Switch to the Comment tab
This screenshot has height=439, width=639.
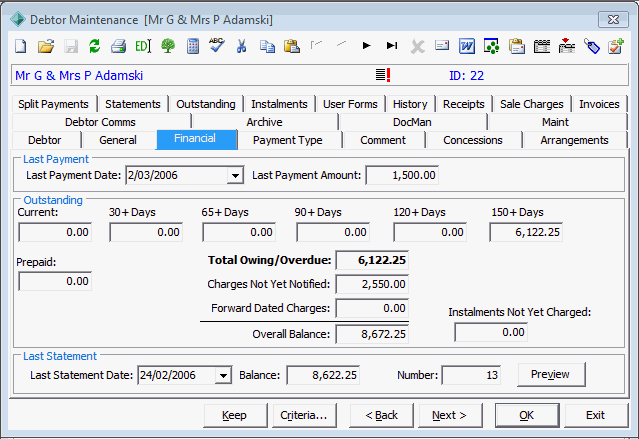pyautogui.click(x=383, y=140)
